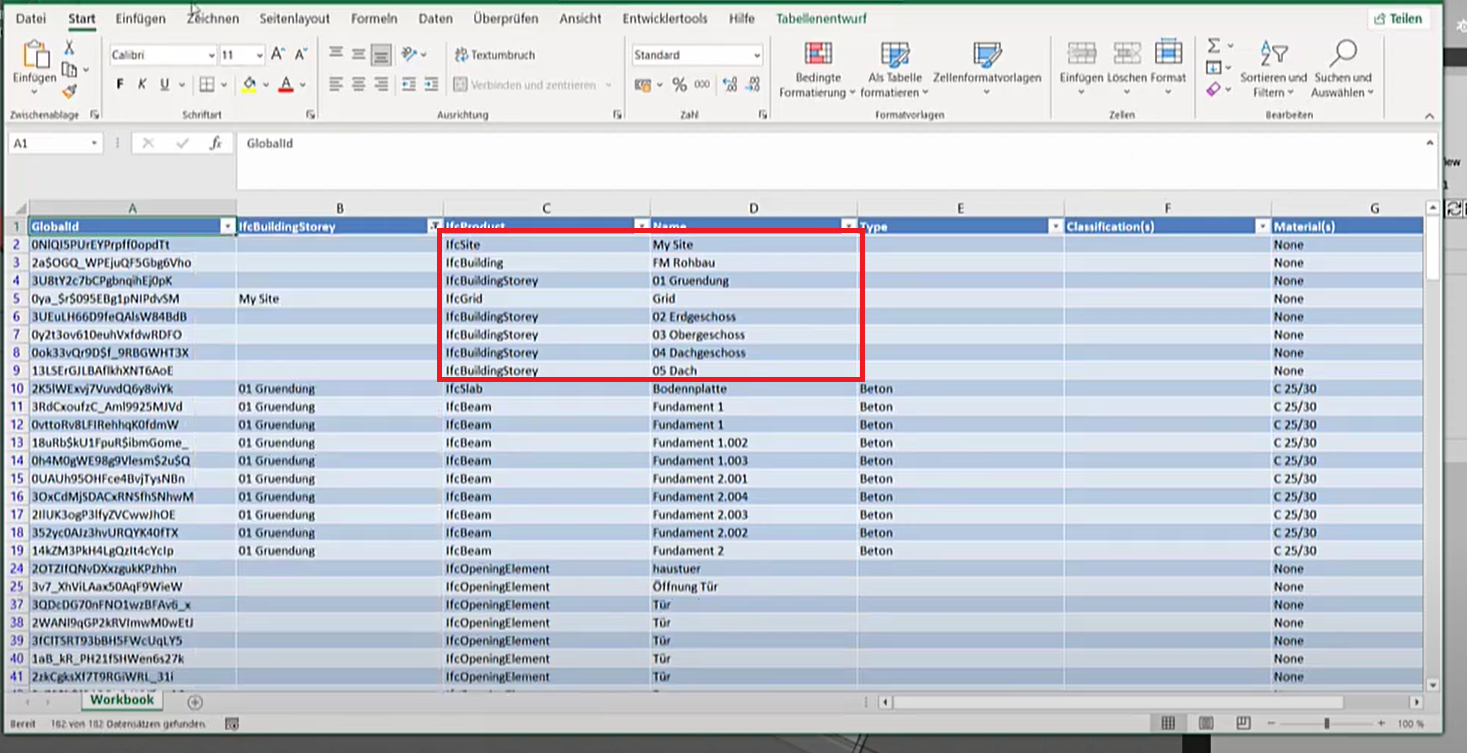1467x753 pixels.
Task: Toggle underline U formatting
Action: tap(165, 85)
